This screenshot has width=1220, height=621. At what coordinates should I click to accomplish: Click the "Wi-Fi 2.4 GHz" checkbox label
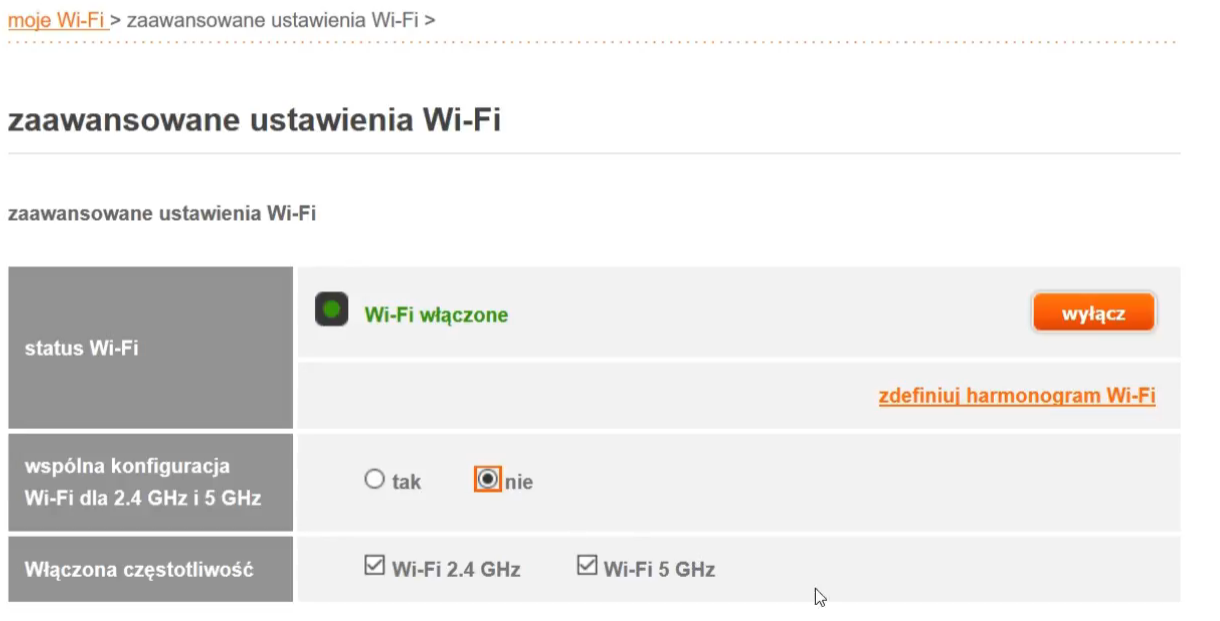click(x=456, y=570)
